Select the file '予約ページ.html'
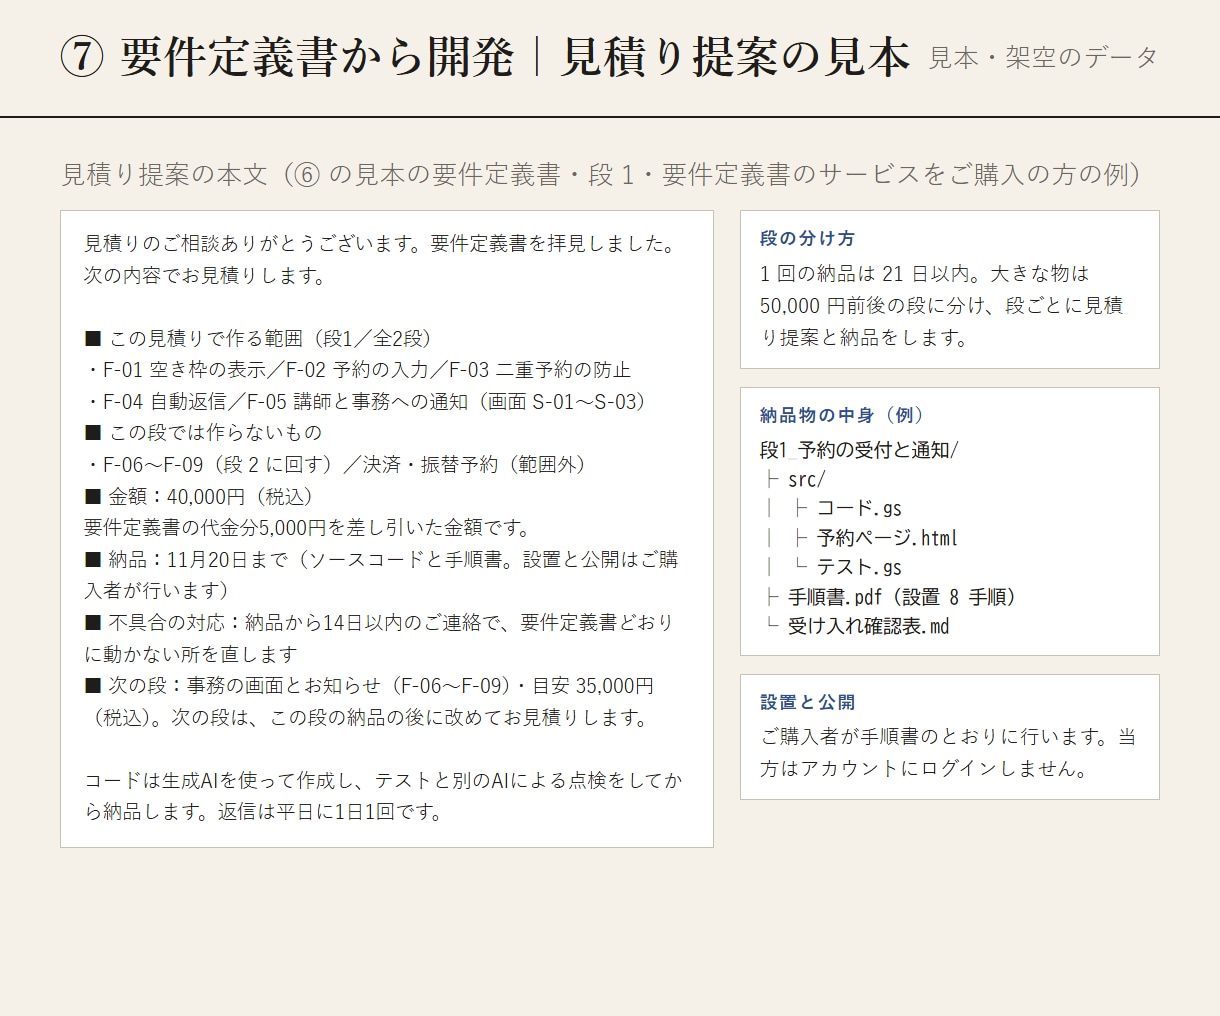The height and width of the screenshot is (1016, 1220). coord(887,538)
